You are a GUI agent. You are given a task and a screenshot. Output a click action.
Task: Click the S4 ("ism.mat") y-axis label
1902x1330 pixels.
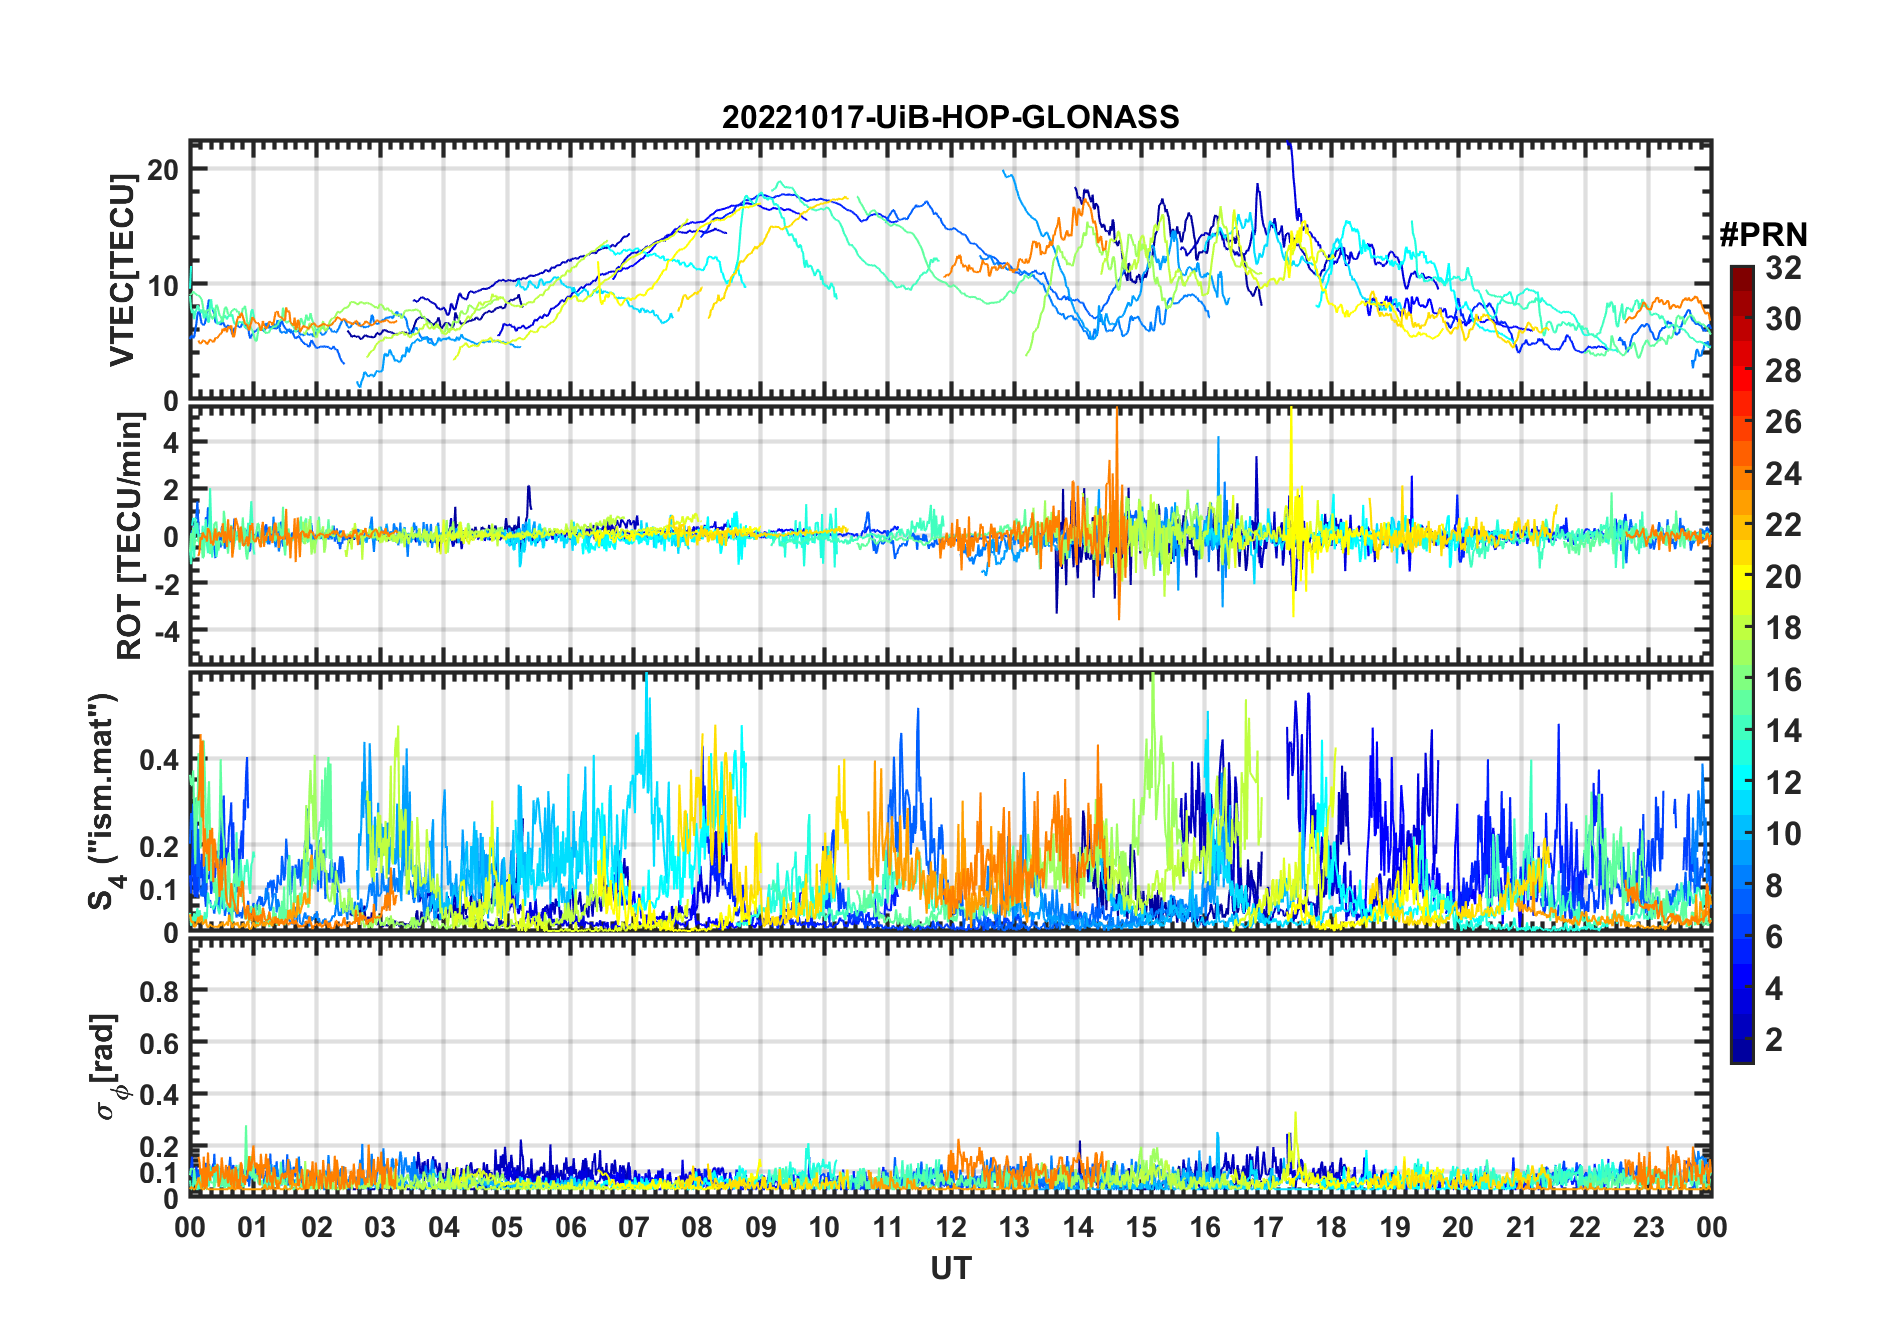[x=103, y=801]
